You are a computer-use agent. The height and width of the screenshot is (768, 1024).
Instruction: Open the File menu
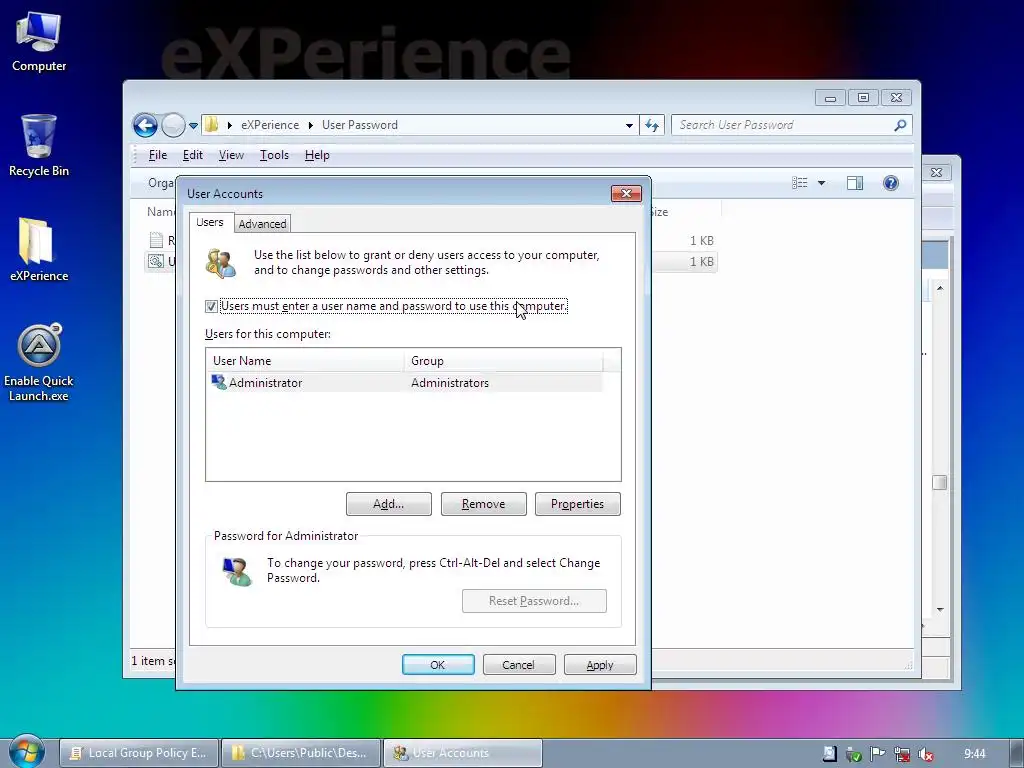point(157,155)
